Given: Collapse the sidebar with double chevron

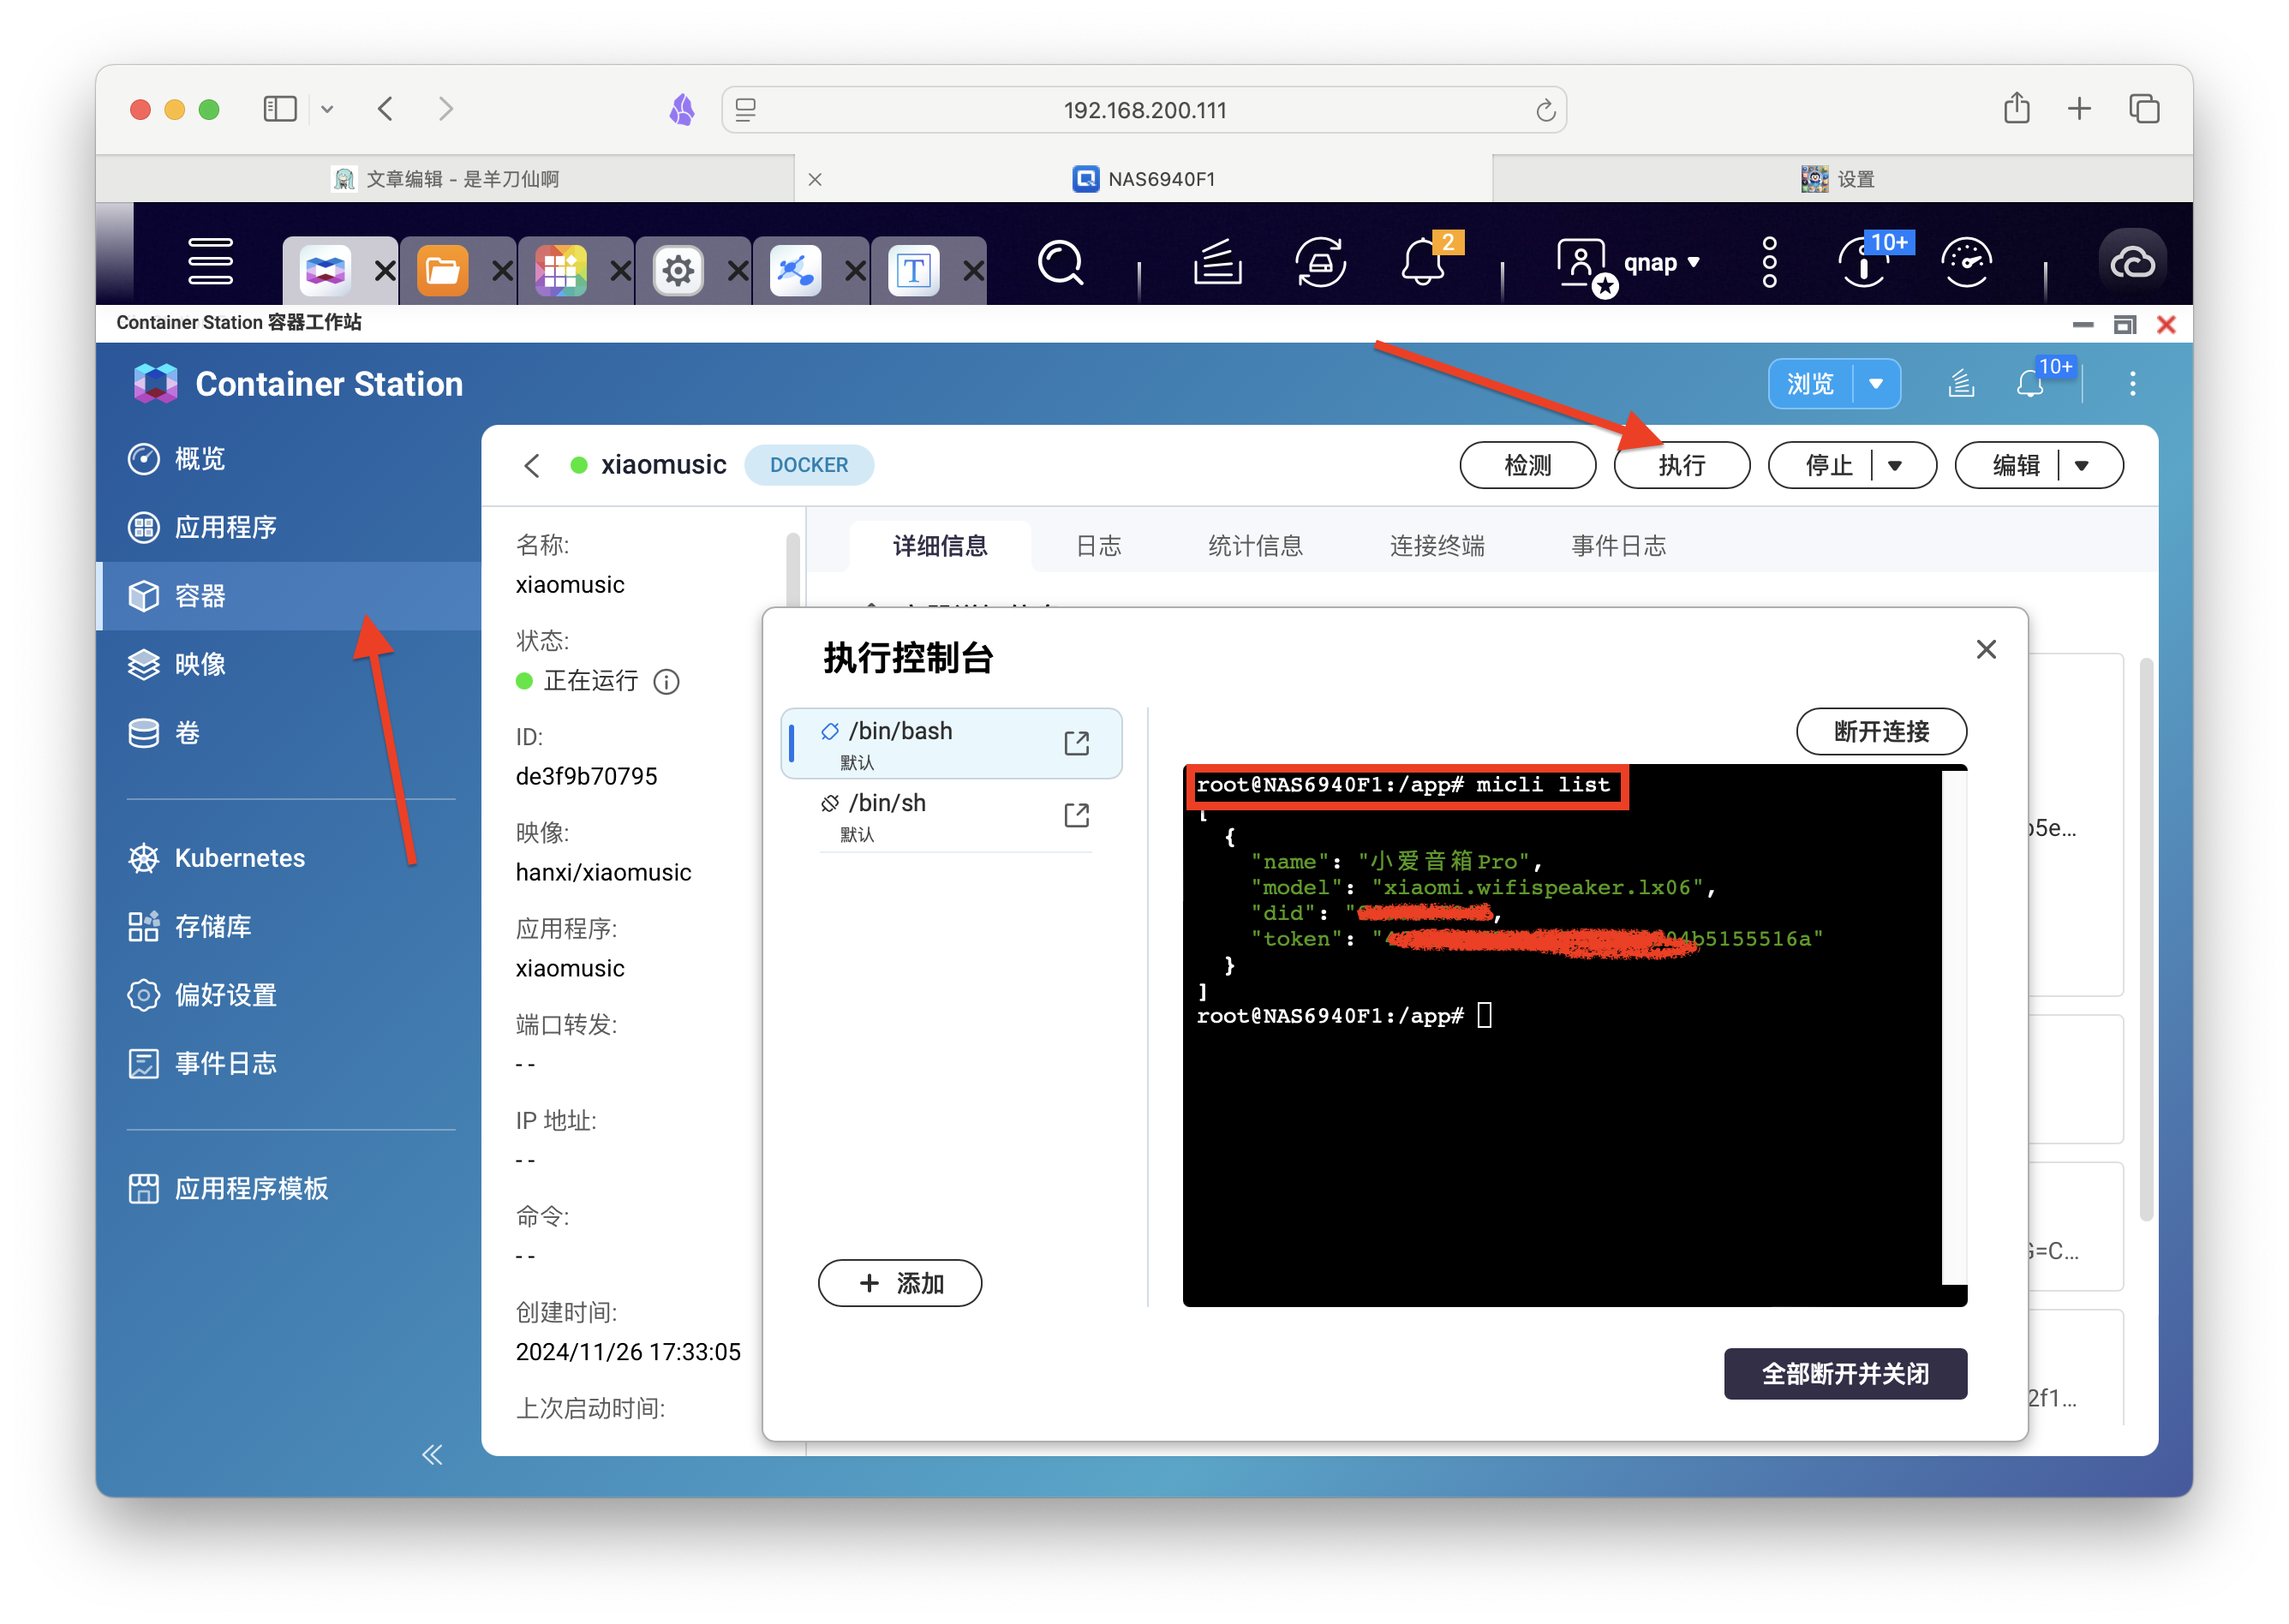Looking at the screenshot, I should tap(432, 1455).
